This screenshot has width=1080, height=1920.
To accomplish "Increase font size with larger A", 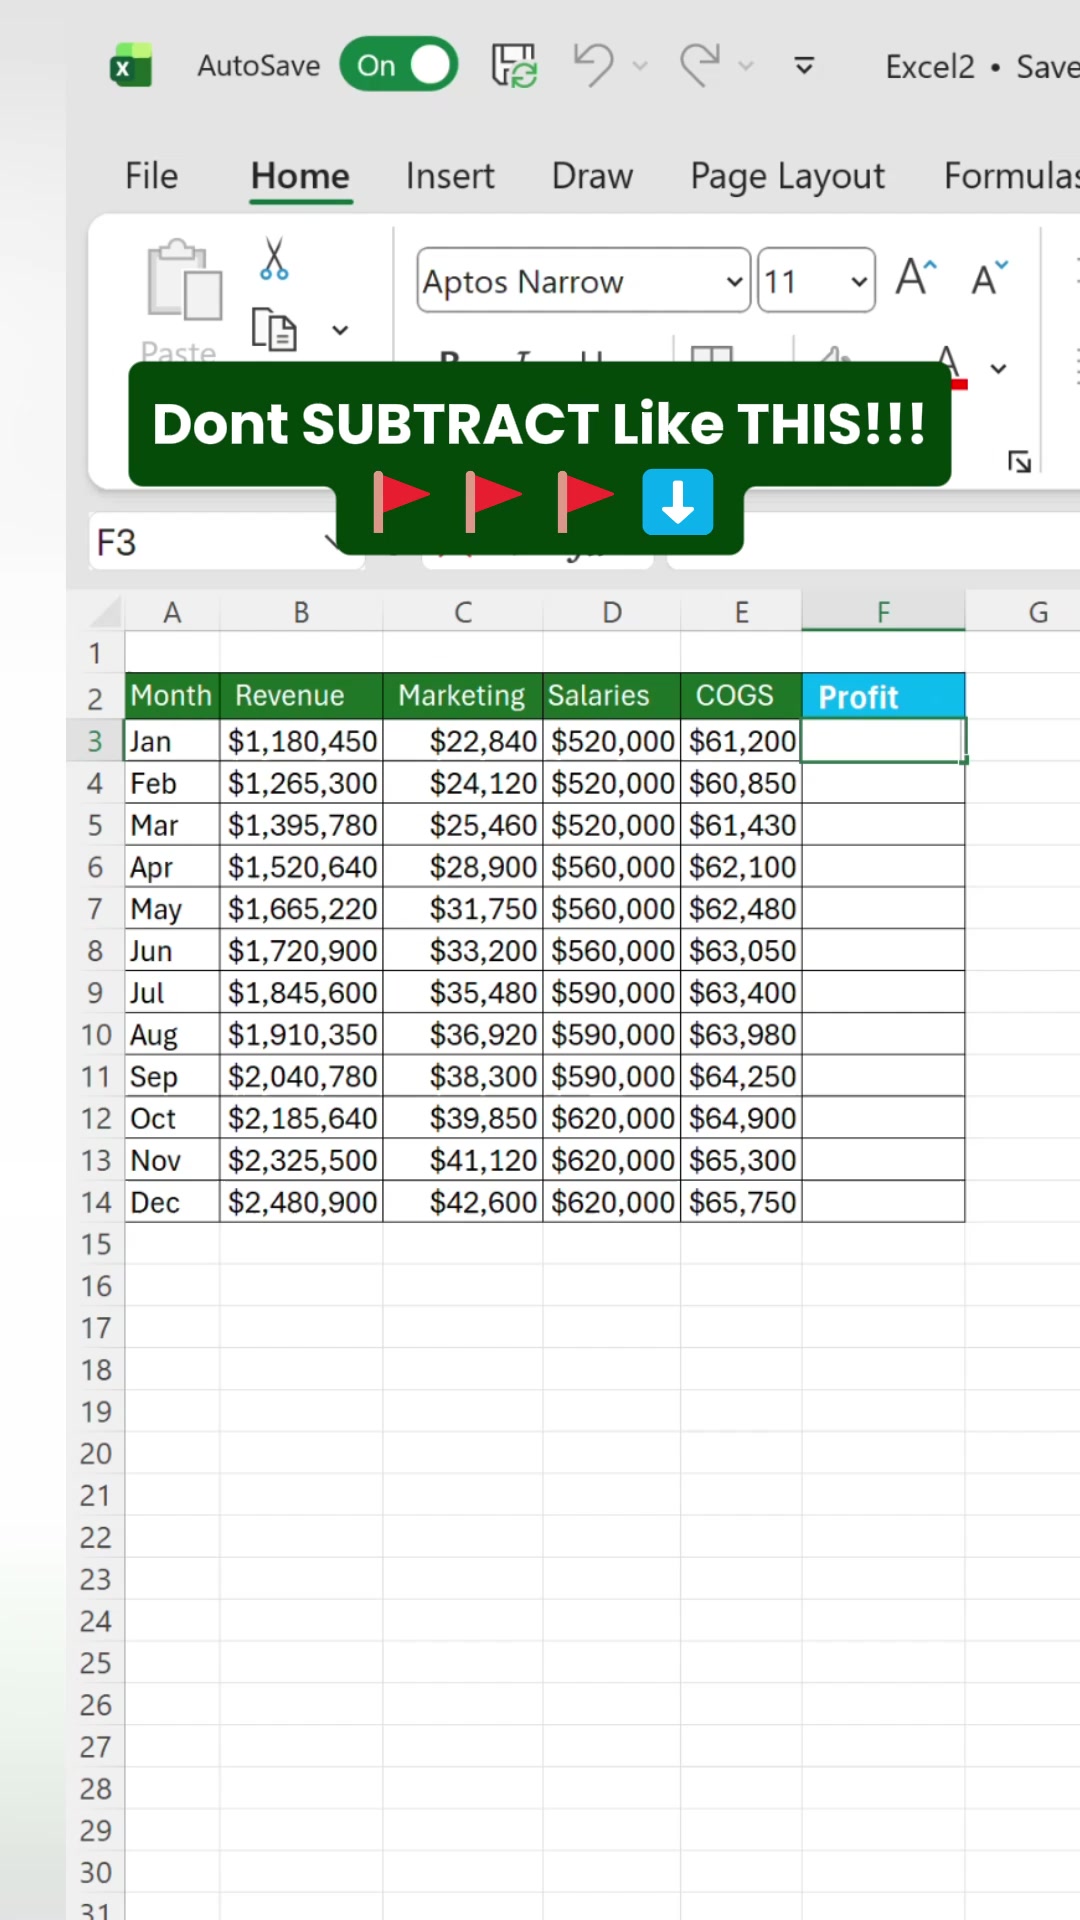I will click(916, 278).
